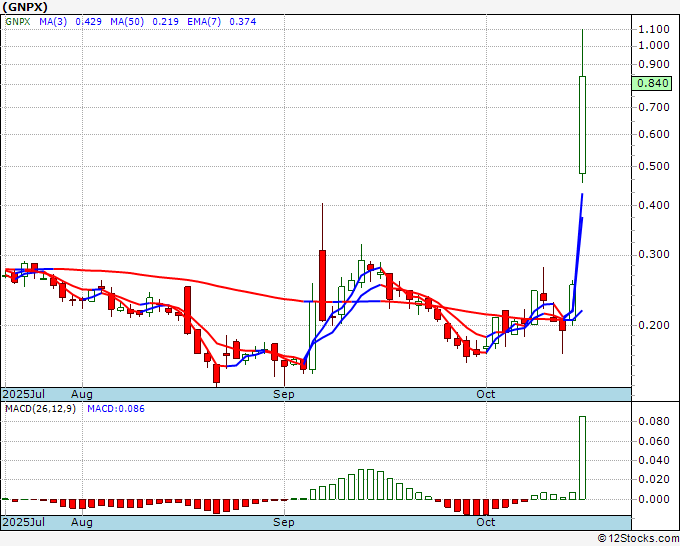Click the 0.300 price axis label
The width and height of the screenshot is (680, 546).
654,254
